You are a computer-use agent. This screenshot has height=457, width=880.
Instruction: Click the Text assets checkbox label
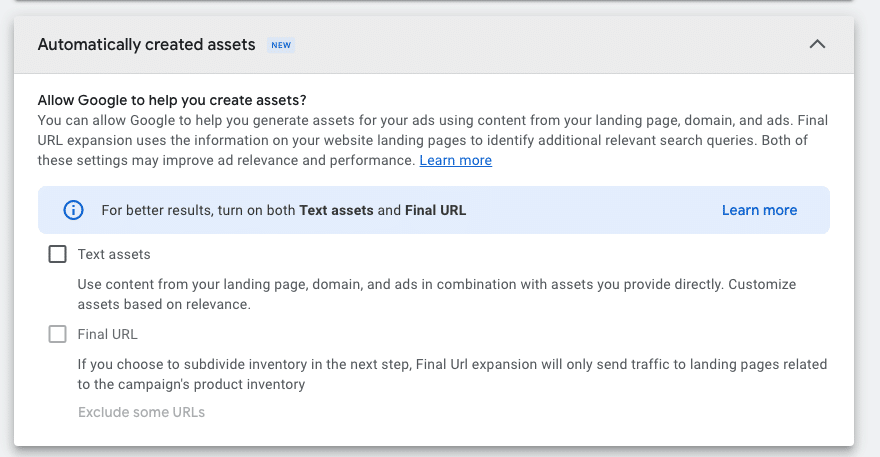click(x=114, y=254)
